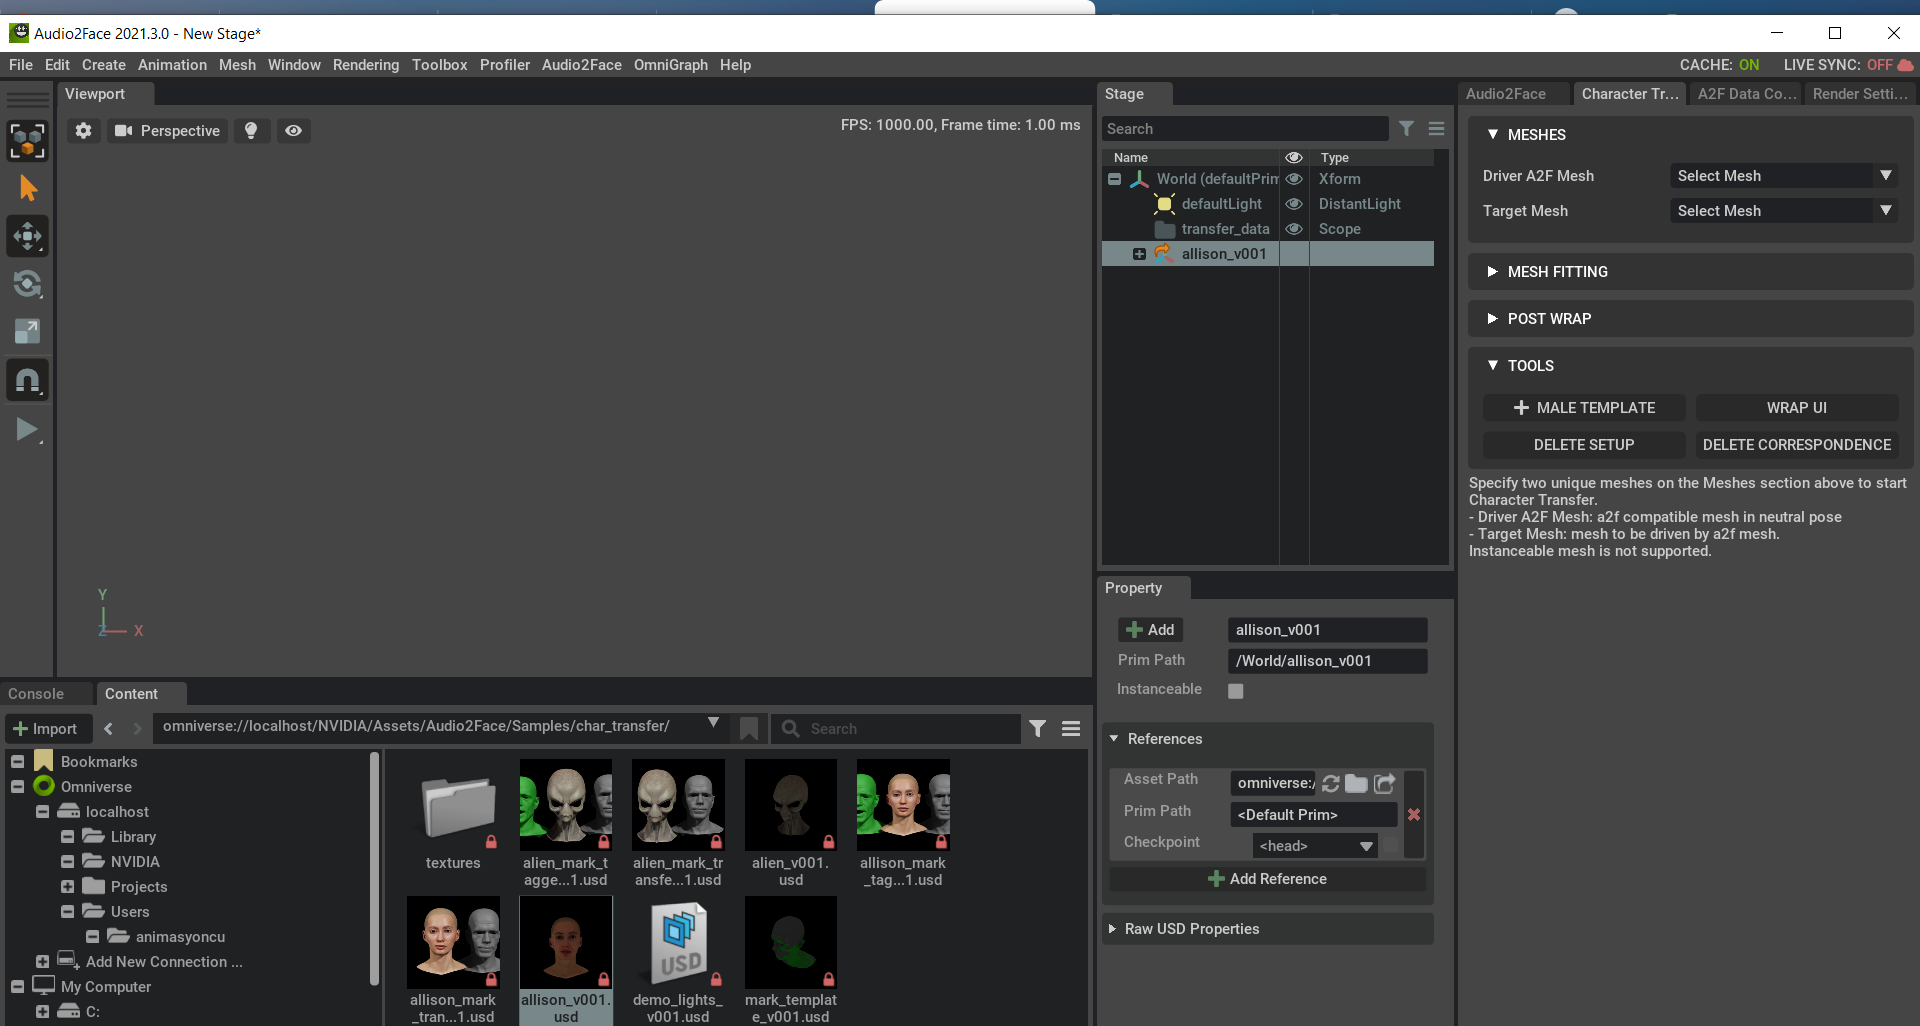Toggle visibility of transfer_data
Viewport: 1920px width, 1026px height.
tap(1294, 229)
